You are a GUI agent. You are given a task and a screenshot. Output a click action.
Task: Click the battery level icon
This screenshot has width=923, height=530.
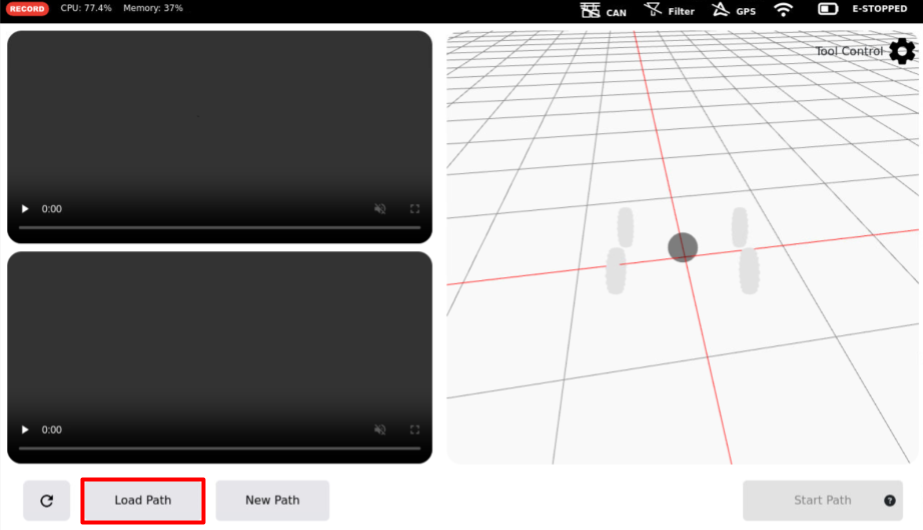[828, 9]
